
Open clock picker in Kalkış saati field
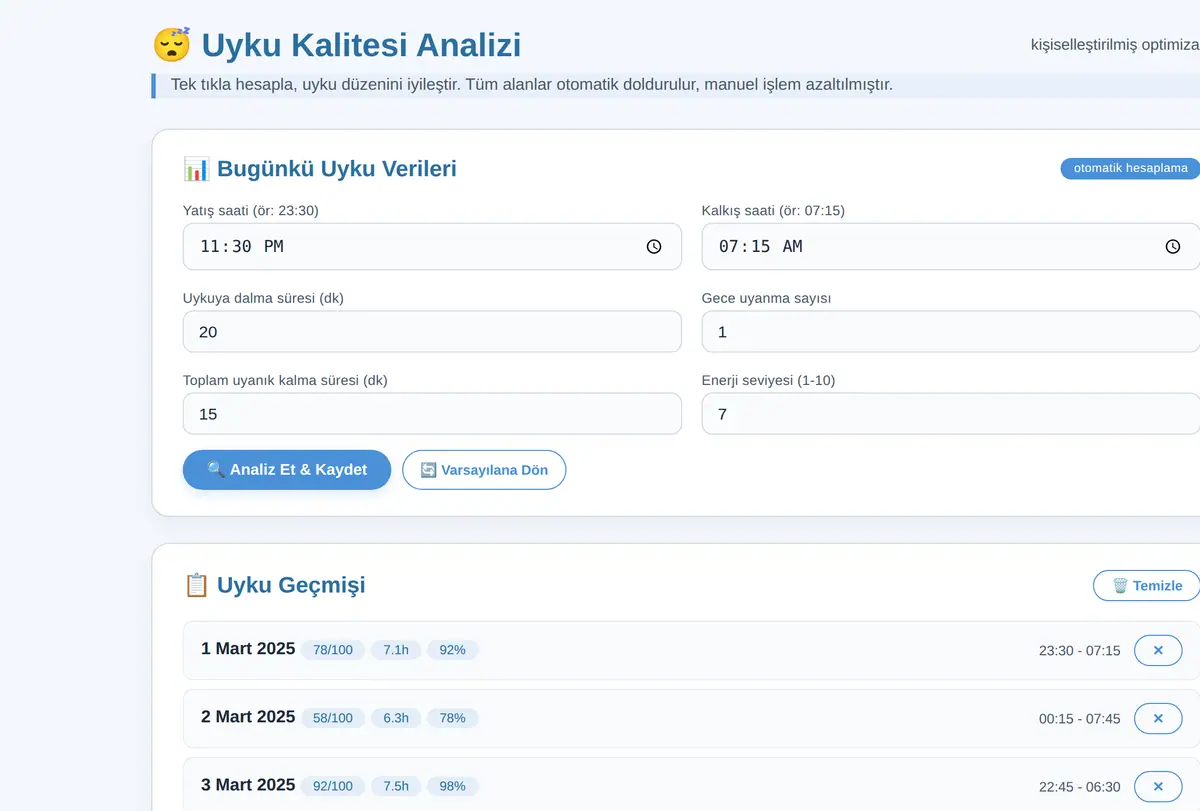1173,246
